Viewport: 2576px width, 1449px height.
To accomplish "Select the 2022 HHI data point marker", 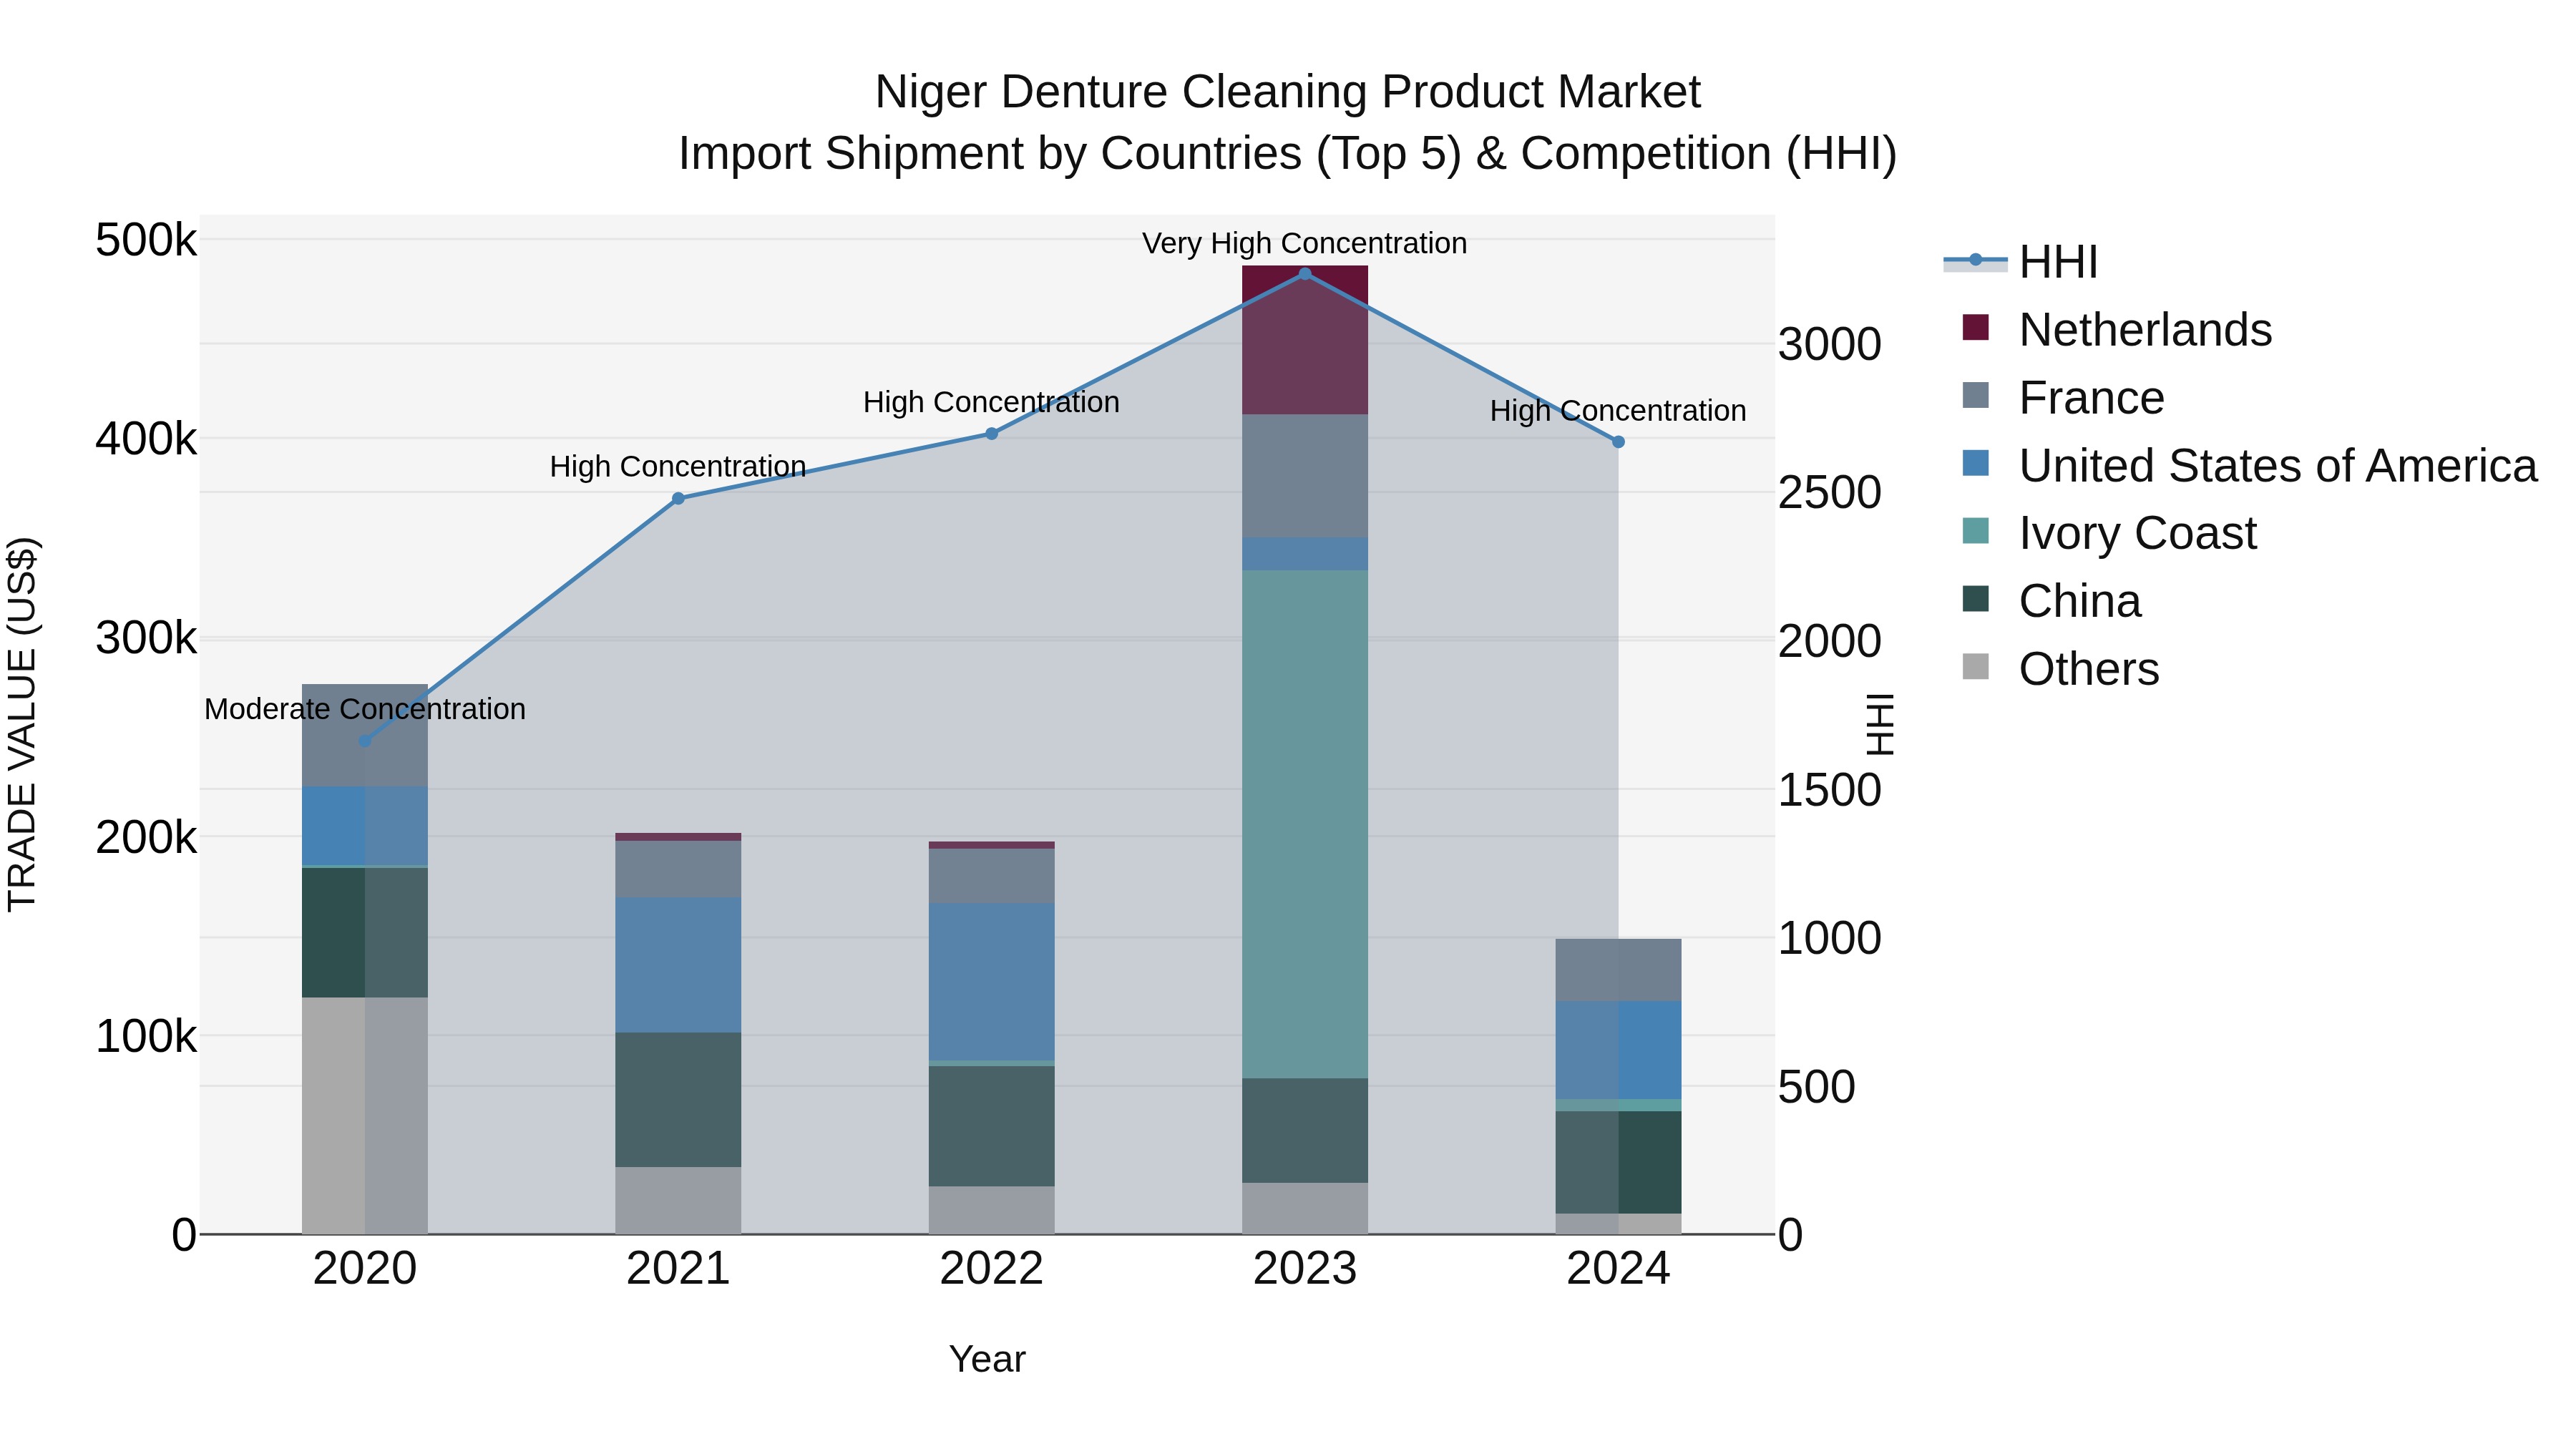I will click(991, 434).
